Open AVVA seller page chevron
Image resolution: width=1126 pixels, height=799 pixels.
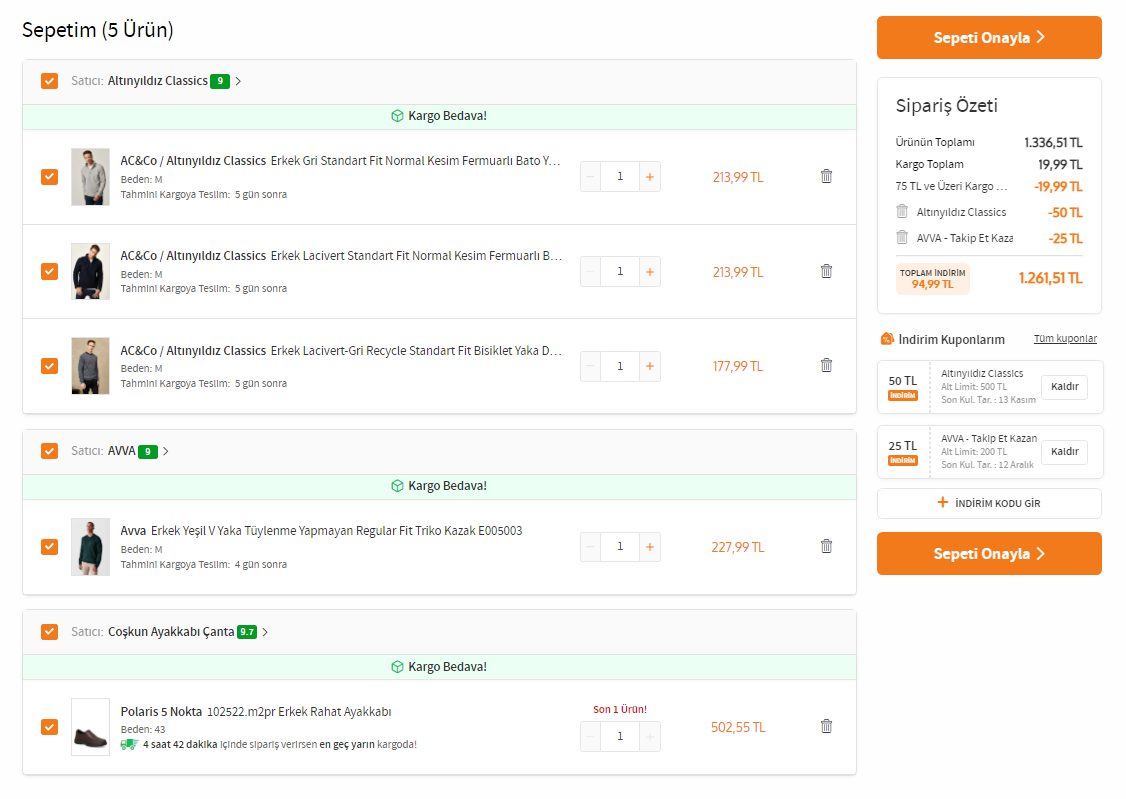[166, 452]
